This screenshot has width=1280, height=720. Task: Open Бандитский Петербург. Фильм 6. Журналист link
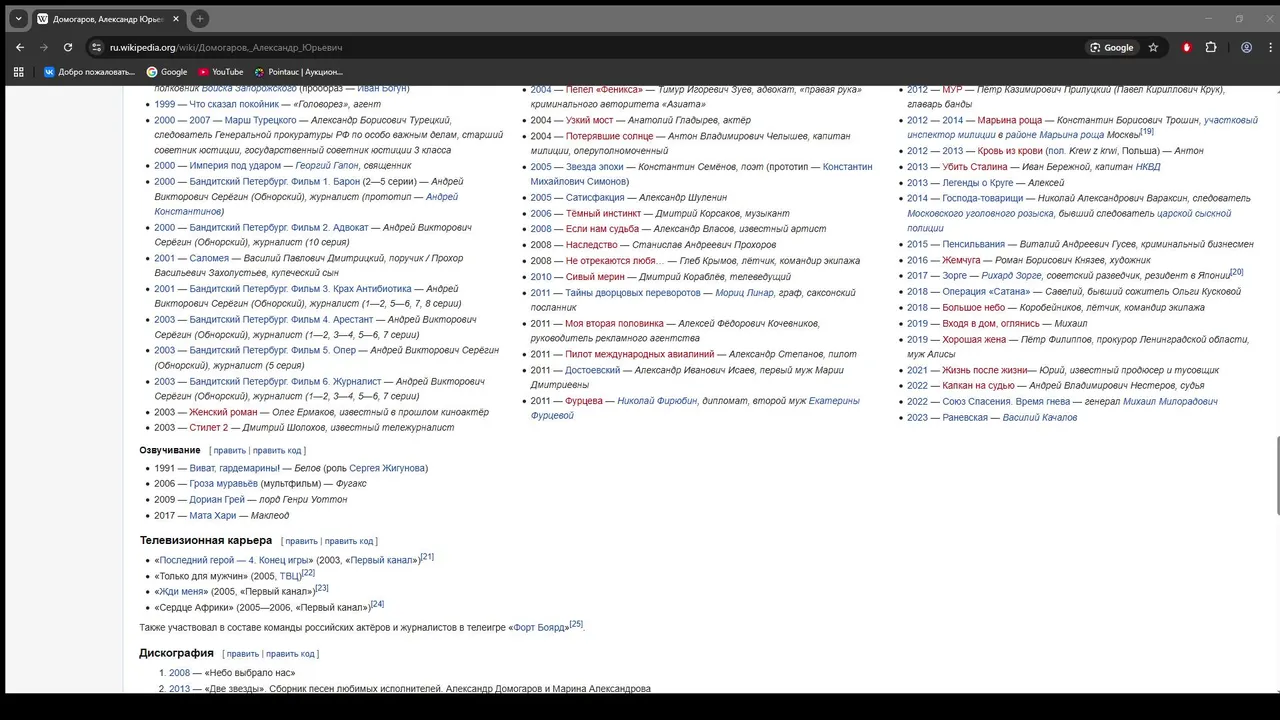tap(285, 382)
